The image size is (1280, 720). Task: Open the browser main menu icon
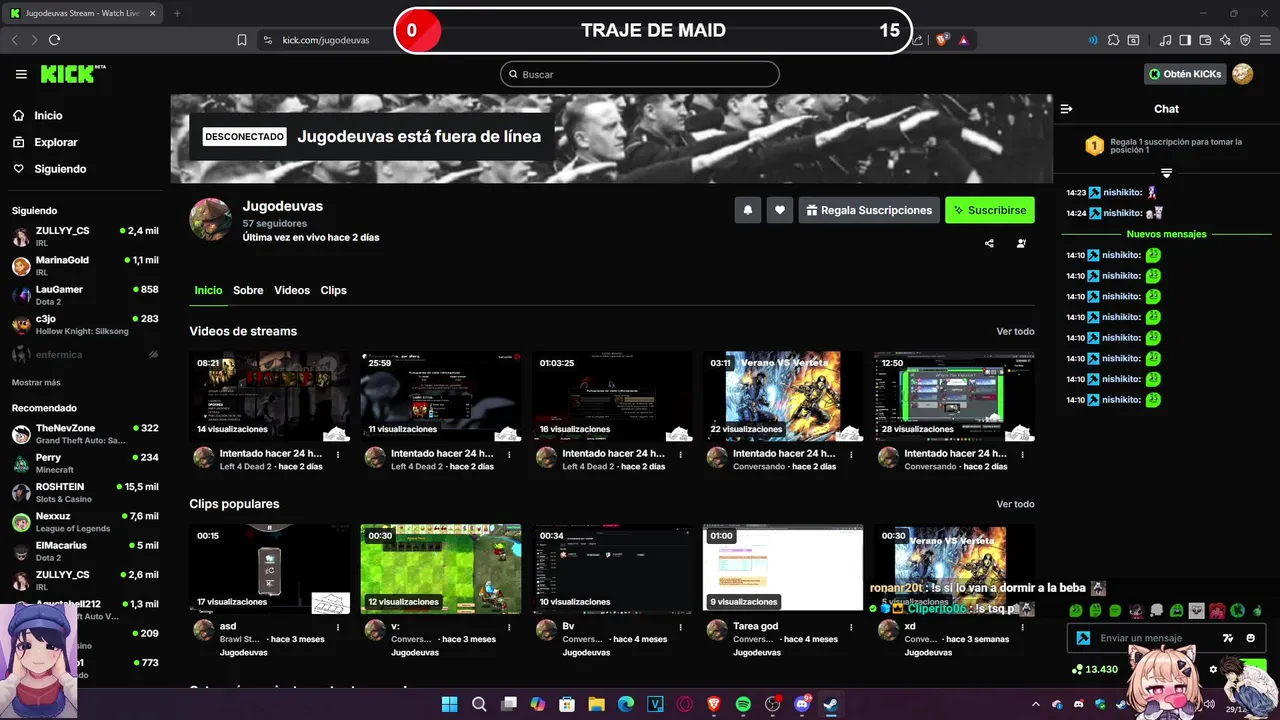coord(1265,40)
